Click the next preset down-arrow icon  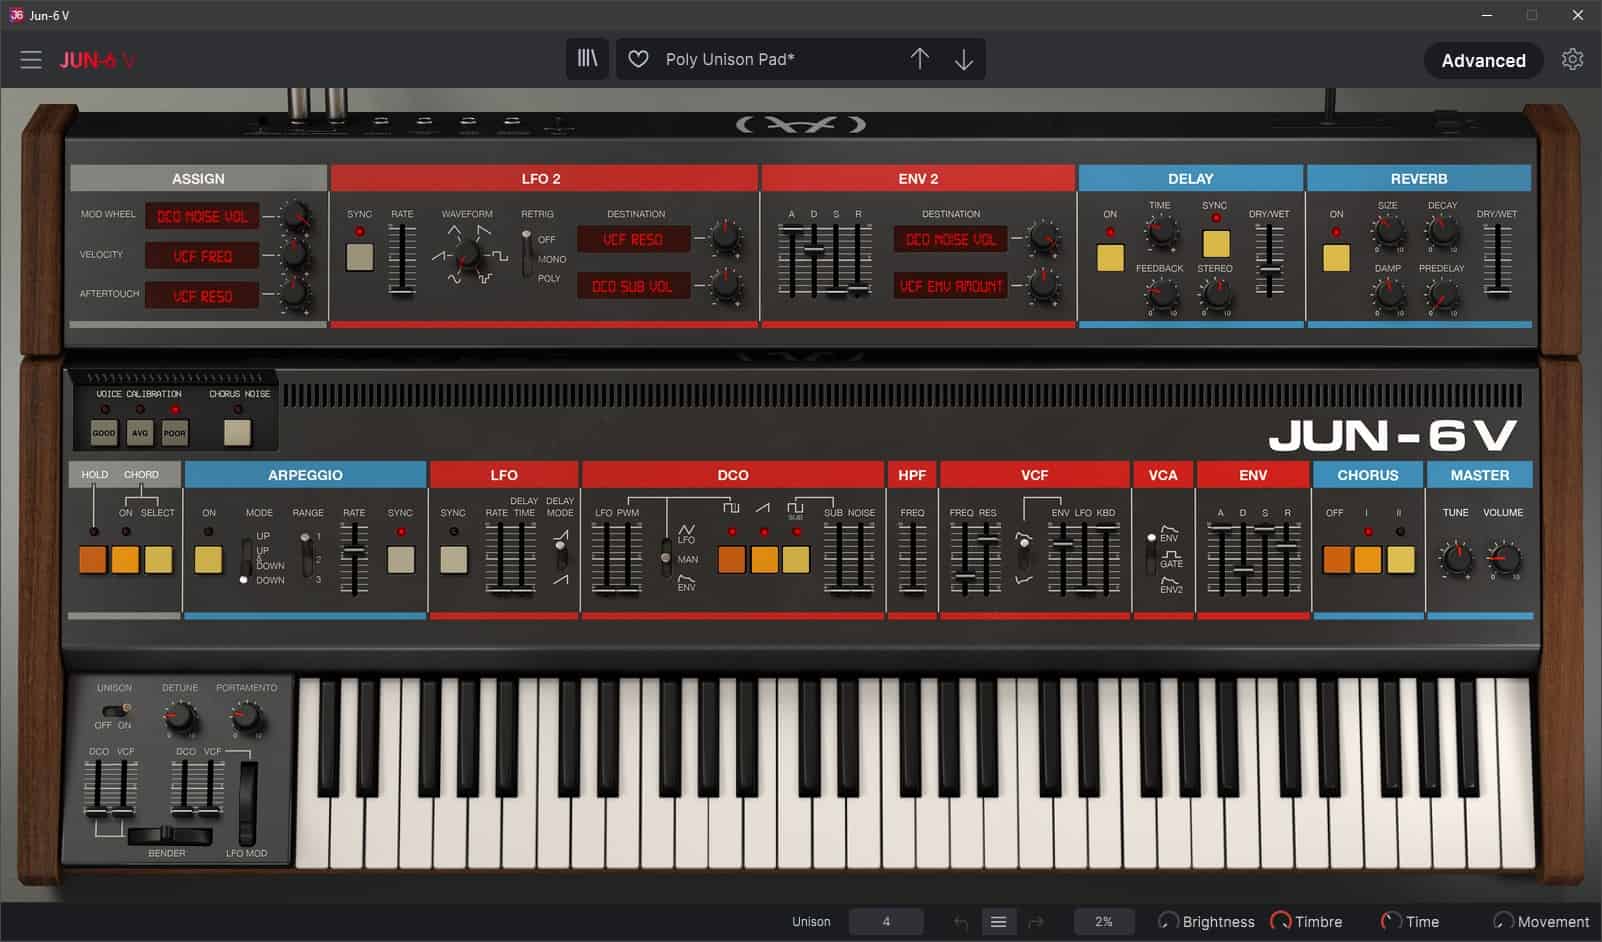tap(963, 59)
